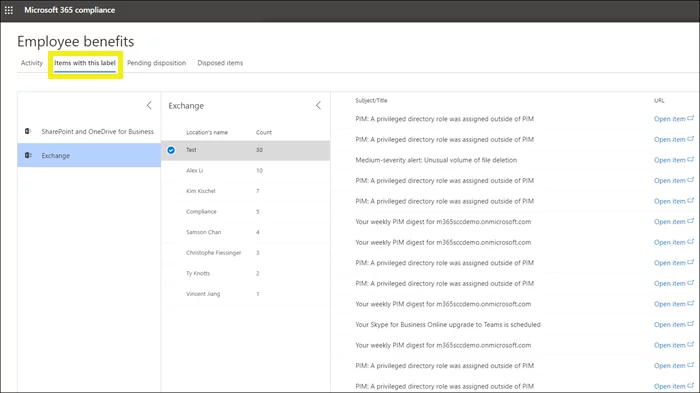Select the Samson Chan mailbox row
Viewport: 700px width, 393px height.
click(246, 232)
